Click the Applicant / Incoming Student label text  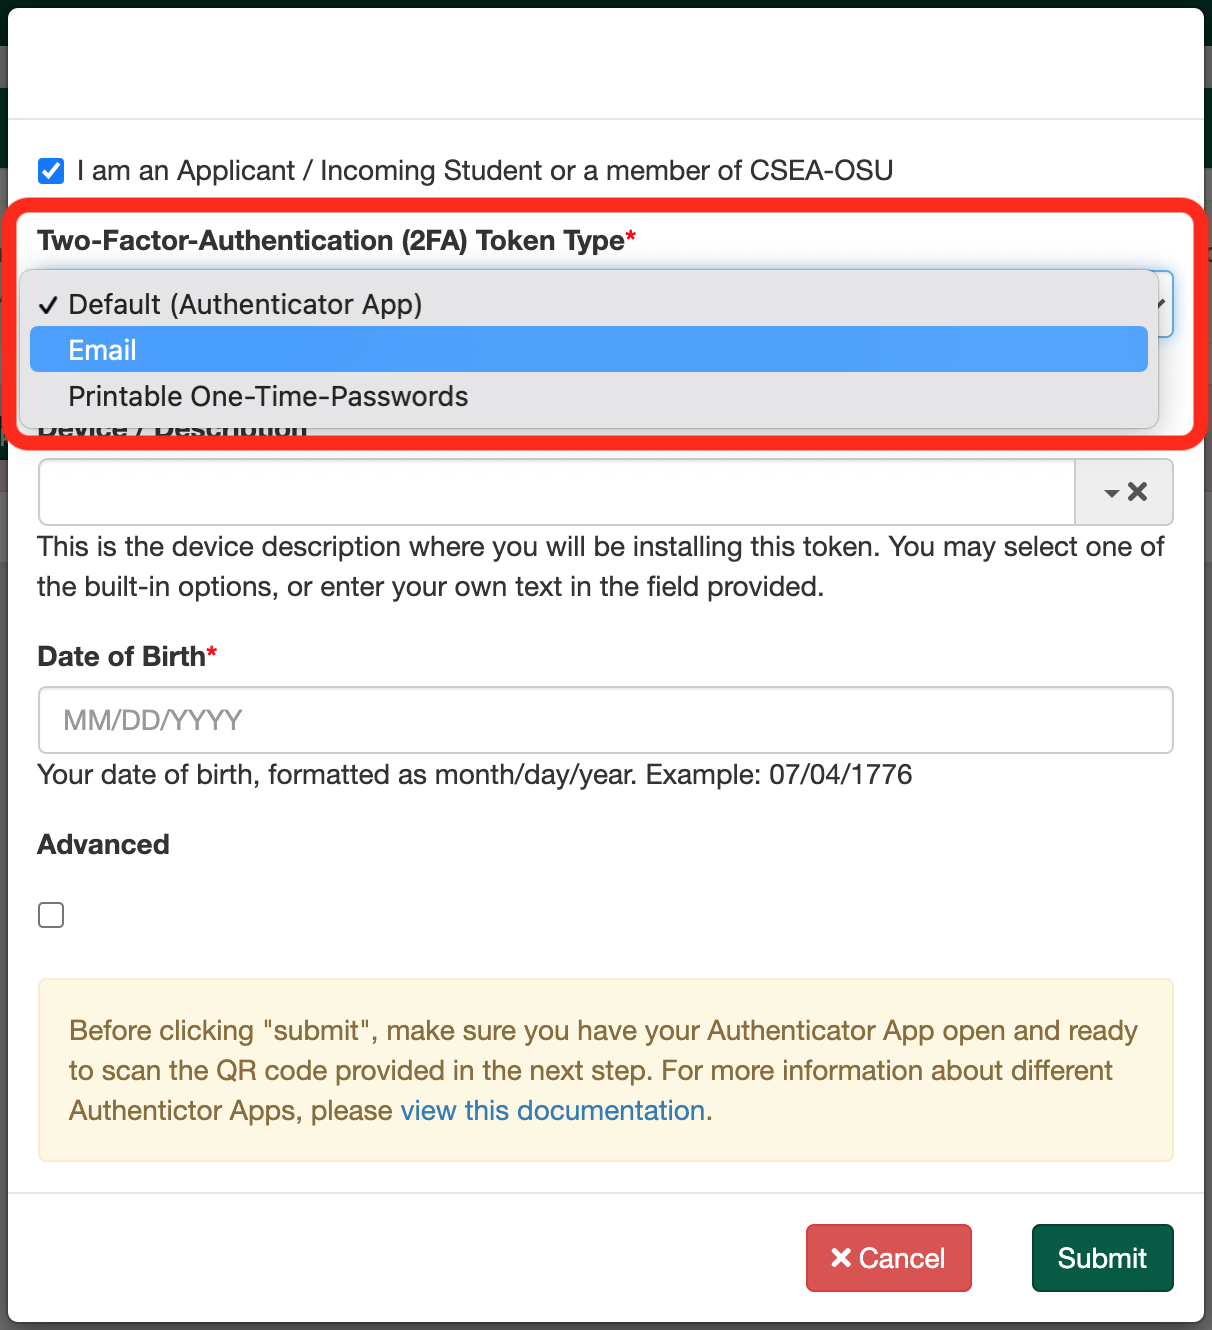484,171
